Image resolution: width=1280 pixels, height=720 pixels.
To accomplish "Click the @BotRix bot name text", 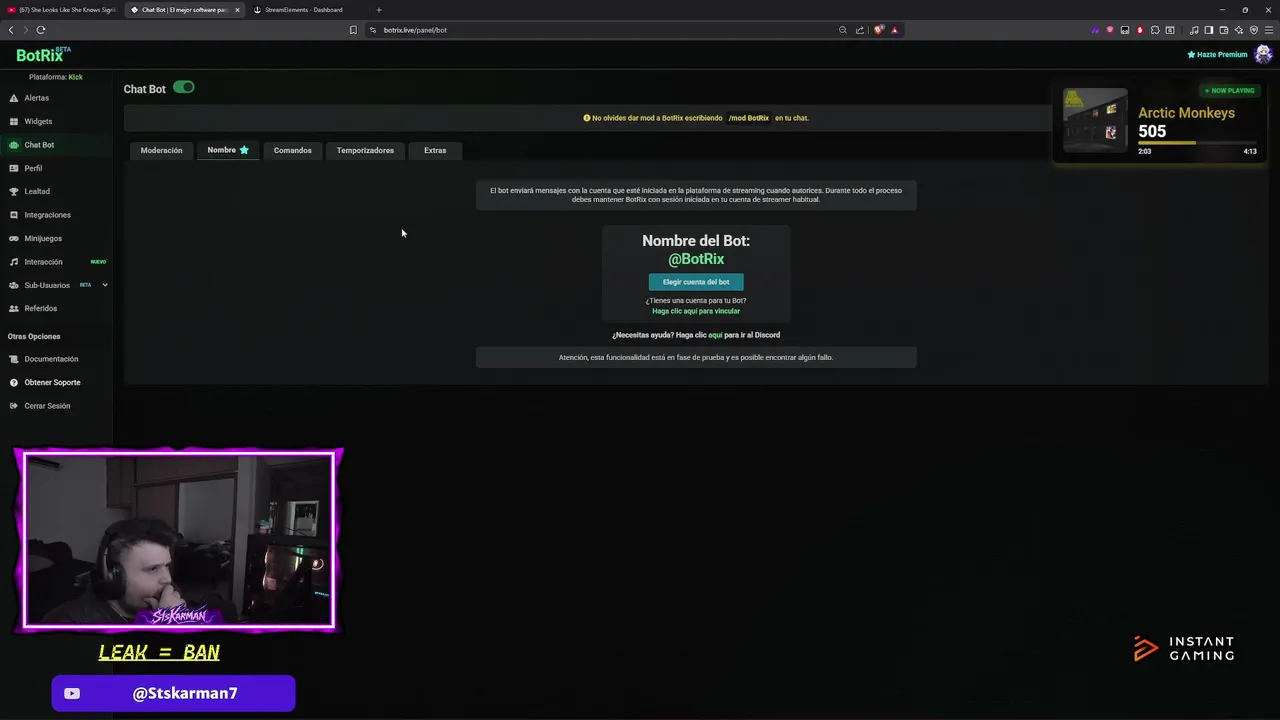I will [x=696, y=259].
